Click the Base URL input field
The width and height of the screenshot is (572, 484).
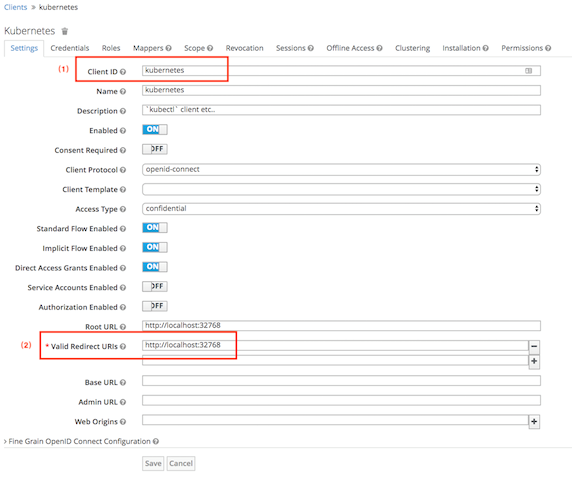pos(341,381)
